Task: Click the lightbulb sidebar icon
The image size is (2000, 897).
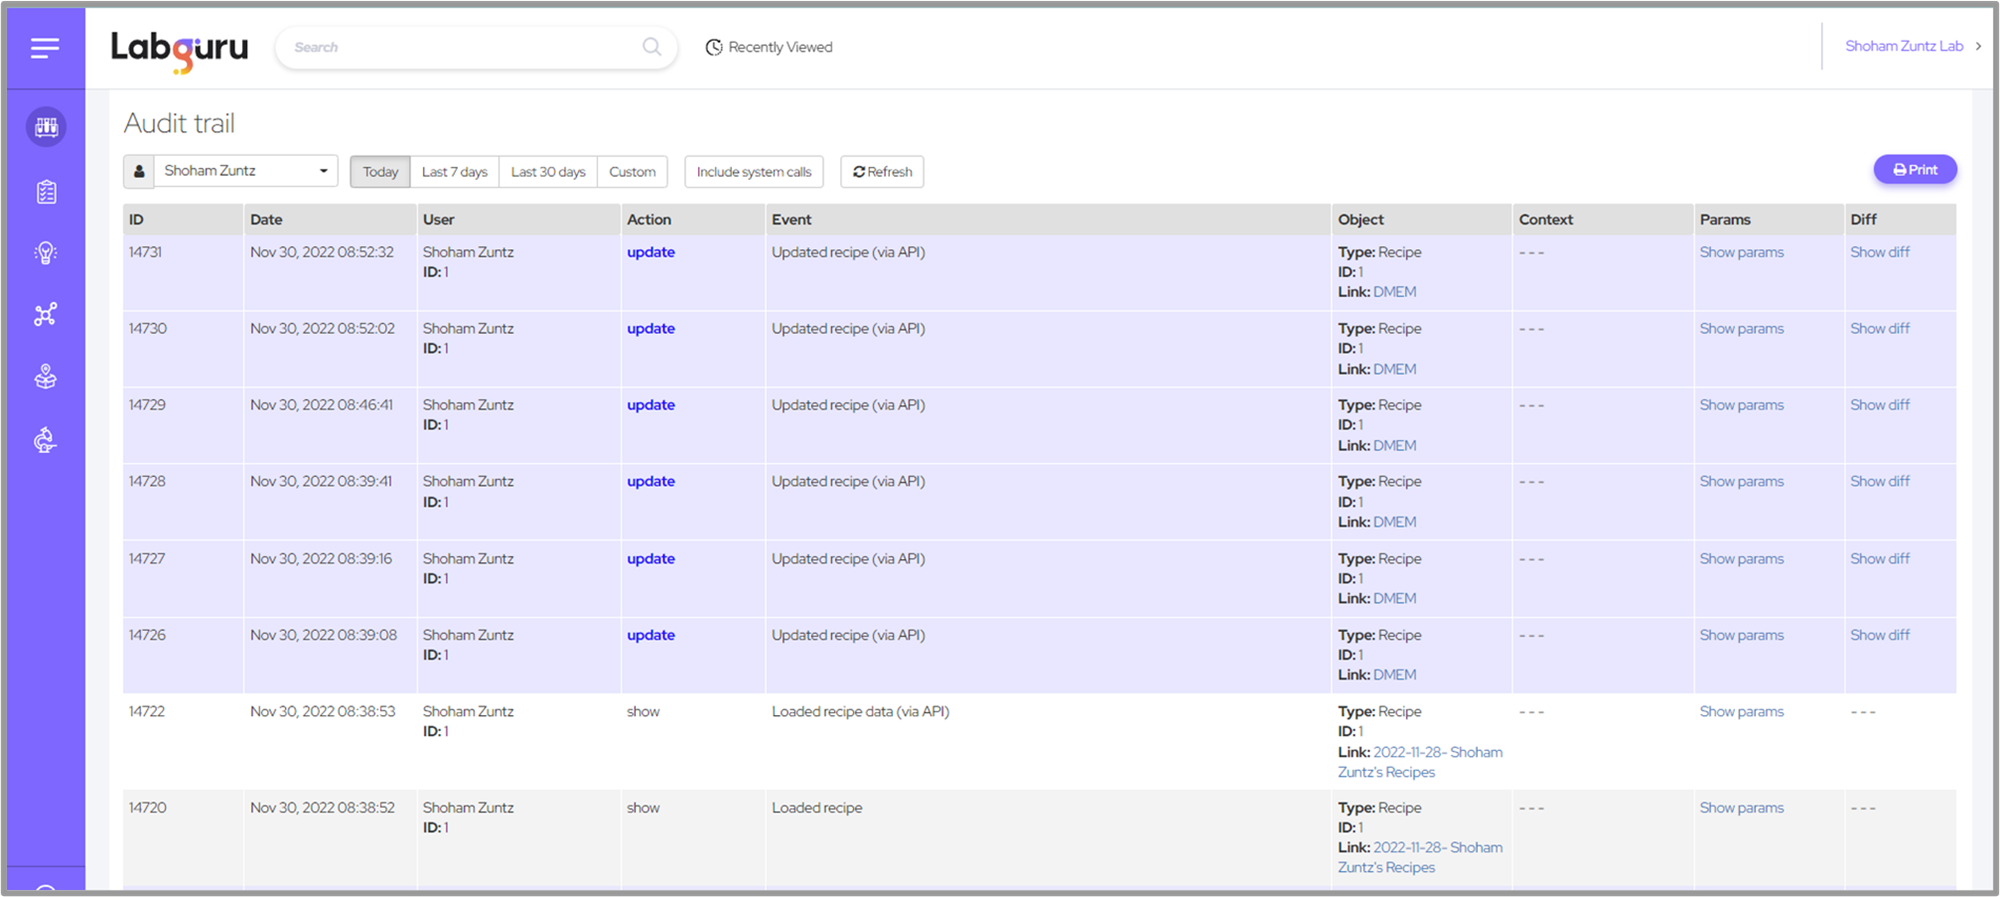Action: (46, 254)
